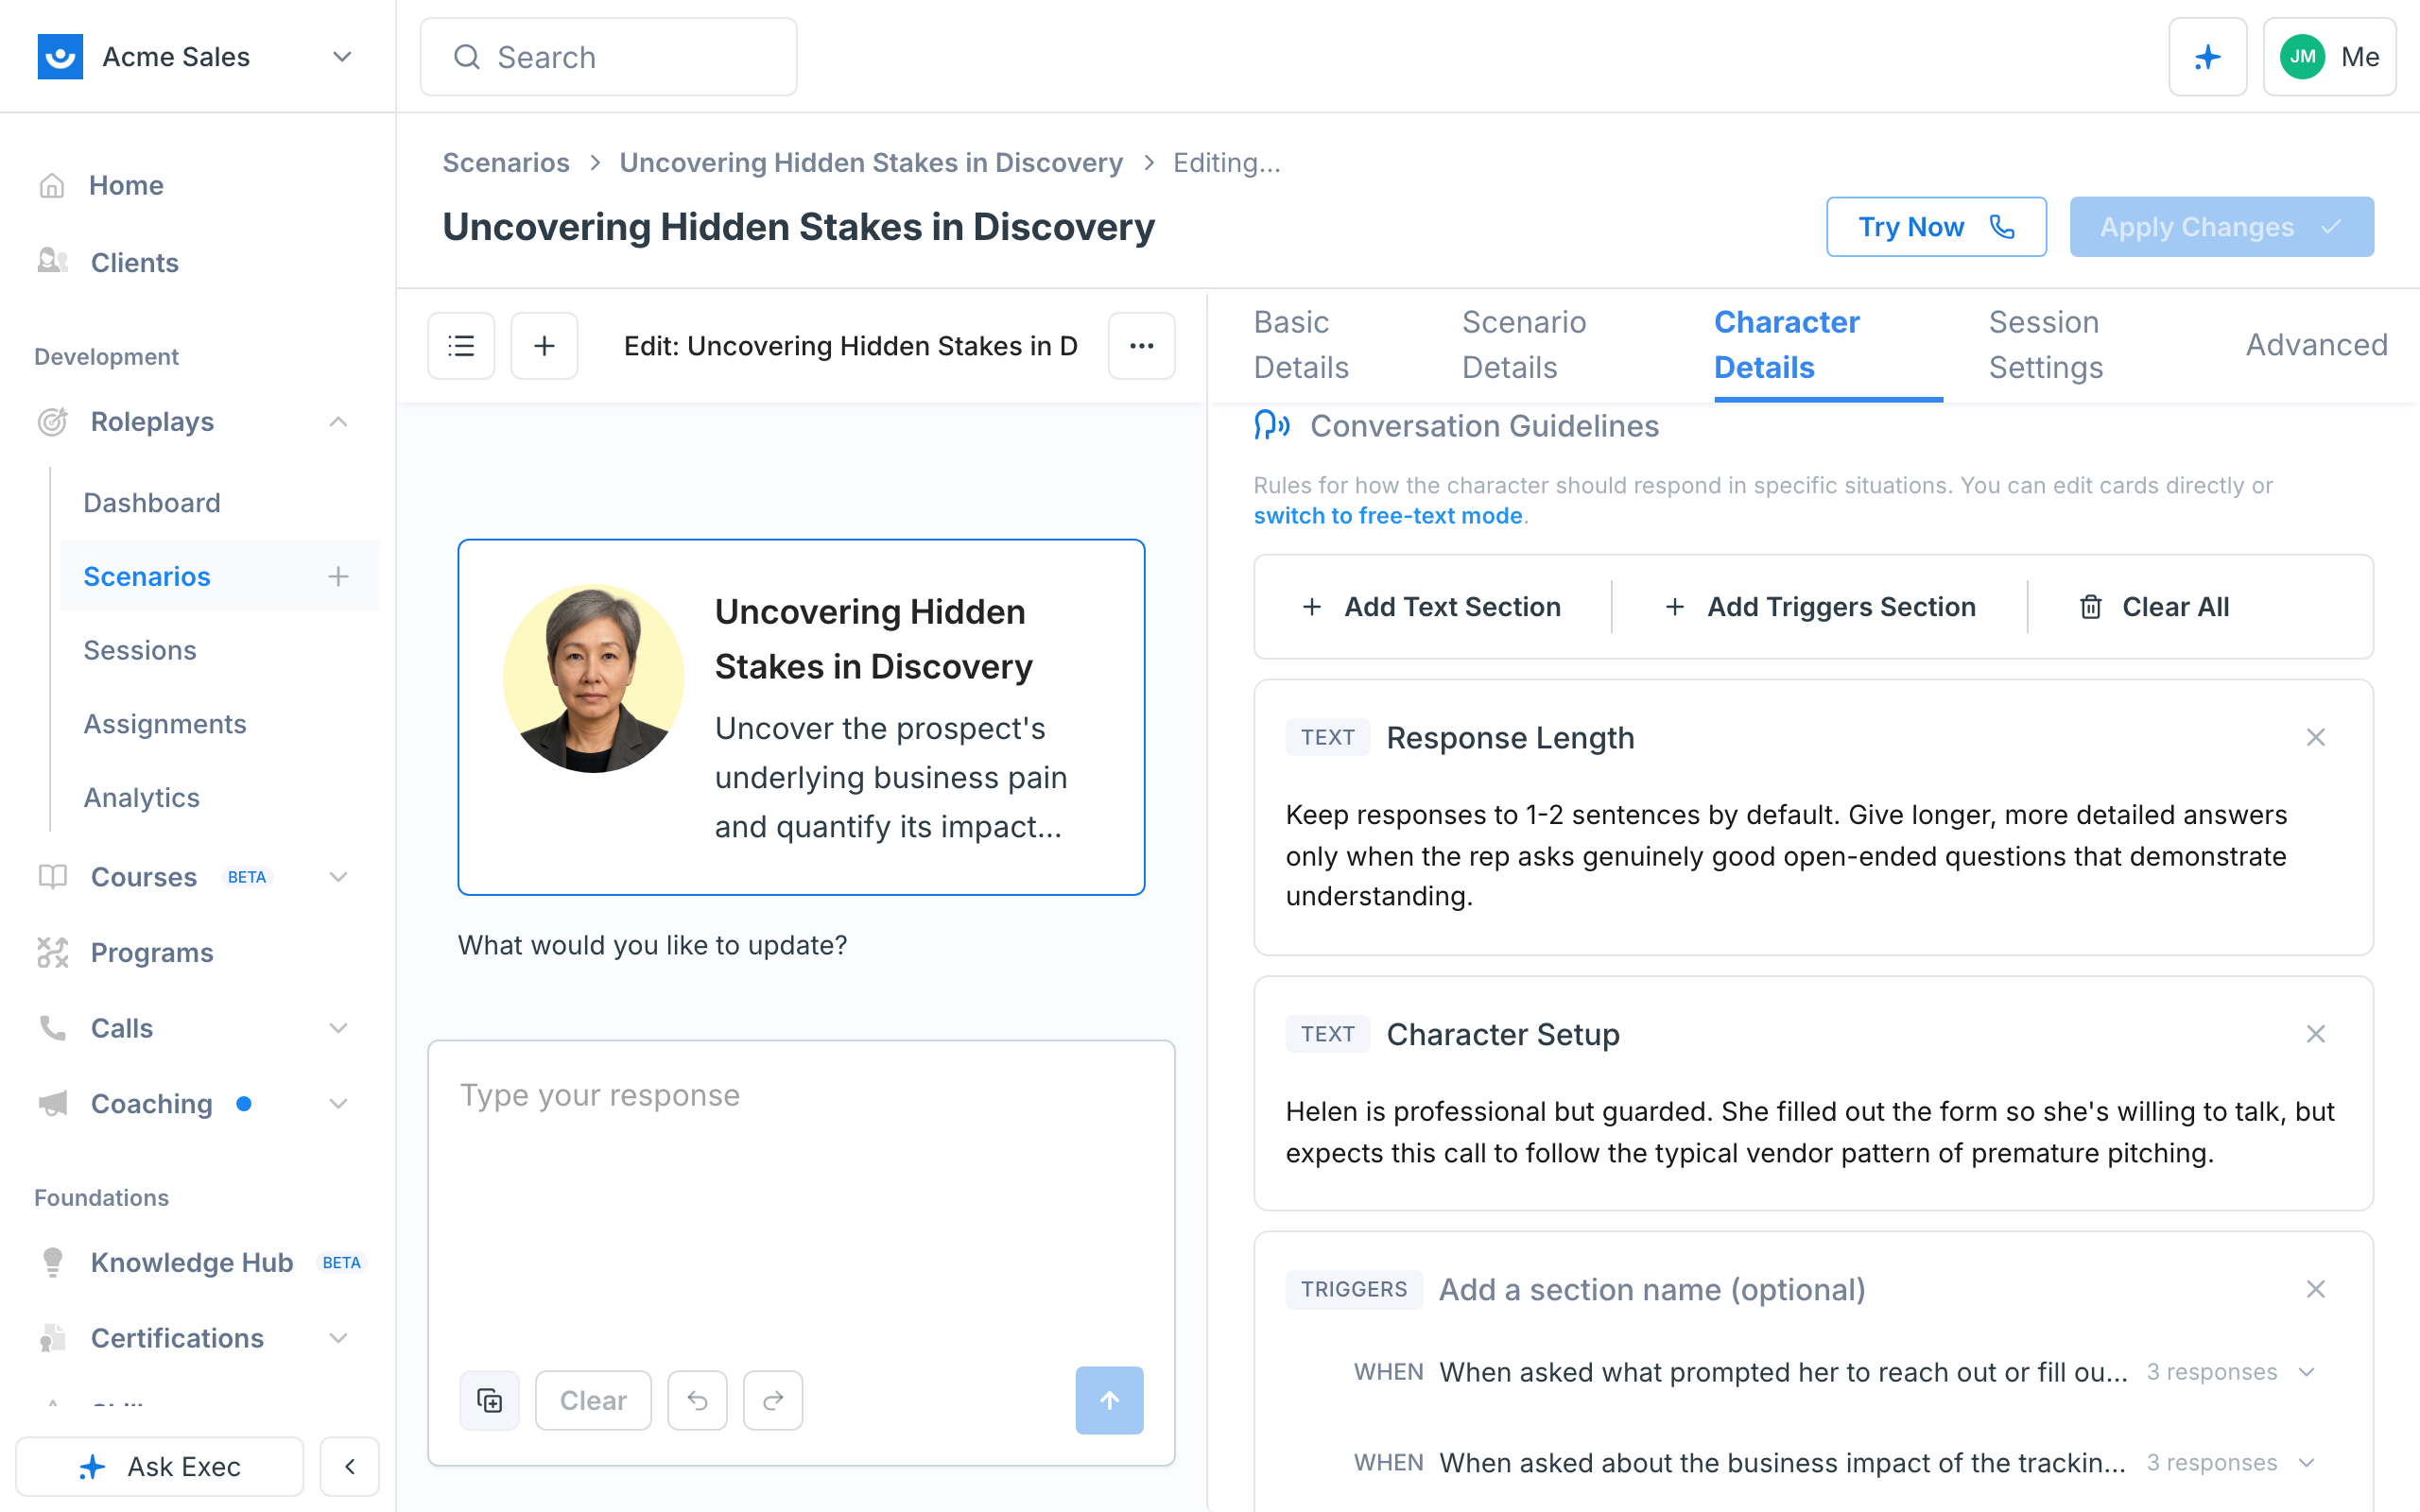Click the Roleplays target icon
Image resolution: width=2420 pixels, height=1512 pixels.
coord(52,422)
